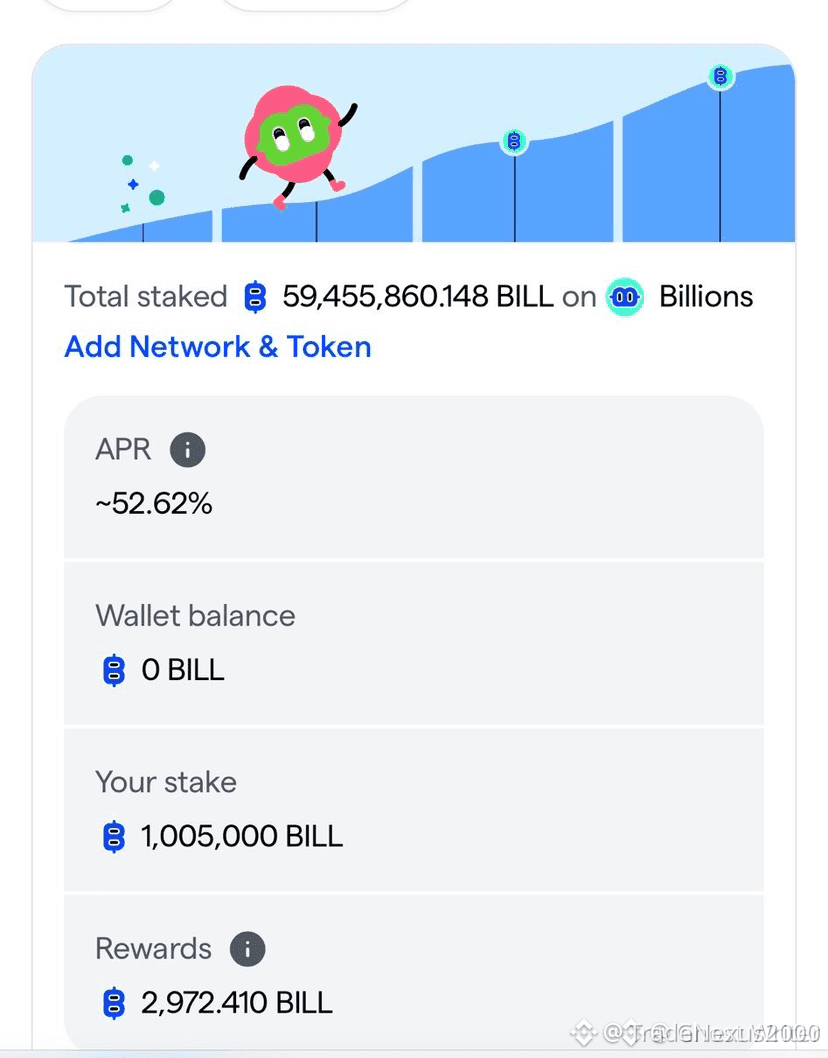This screenshot has width=828, height=1058.
Task: Click the BILL icon in Wallet balance
Action: 114,670
